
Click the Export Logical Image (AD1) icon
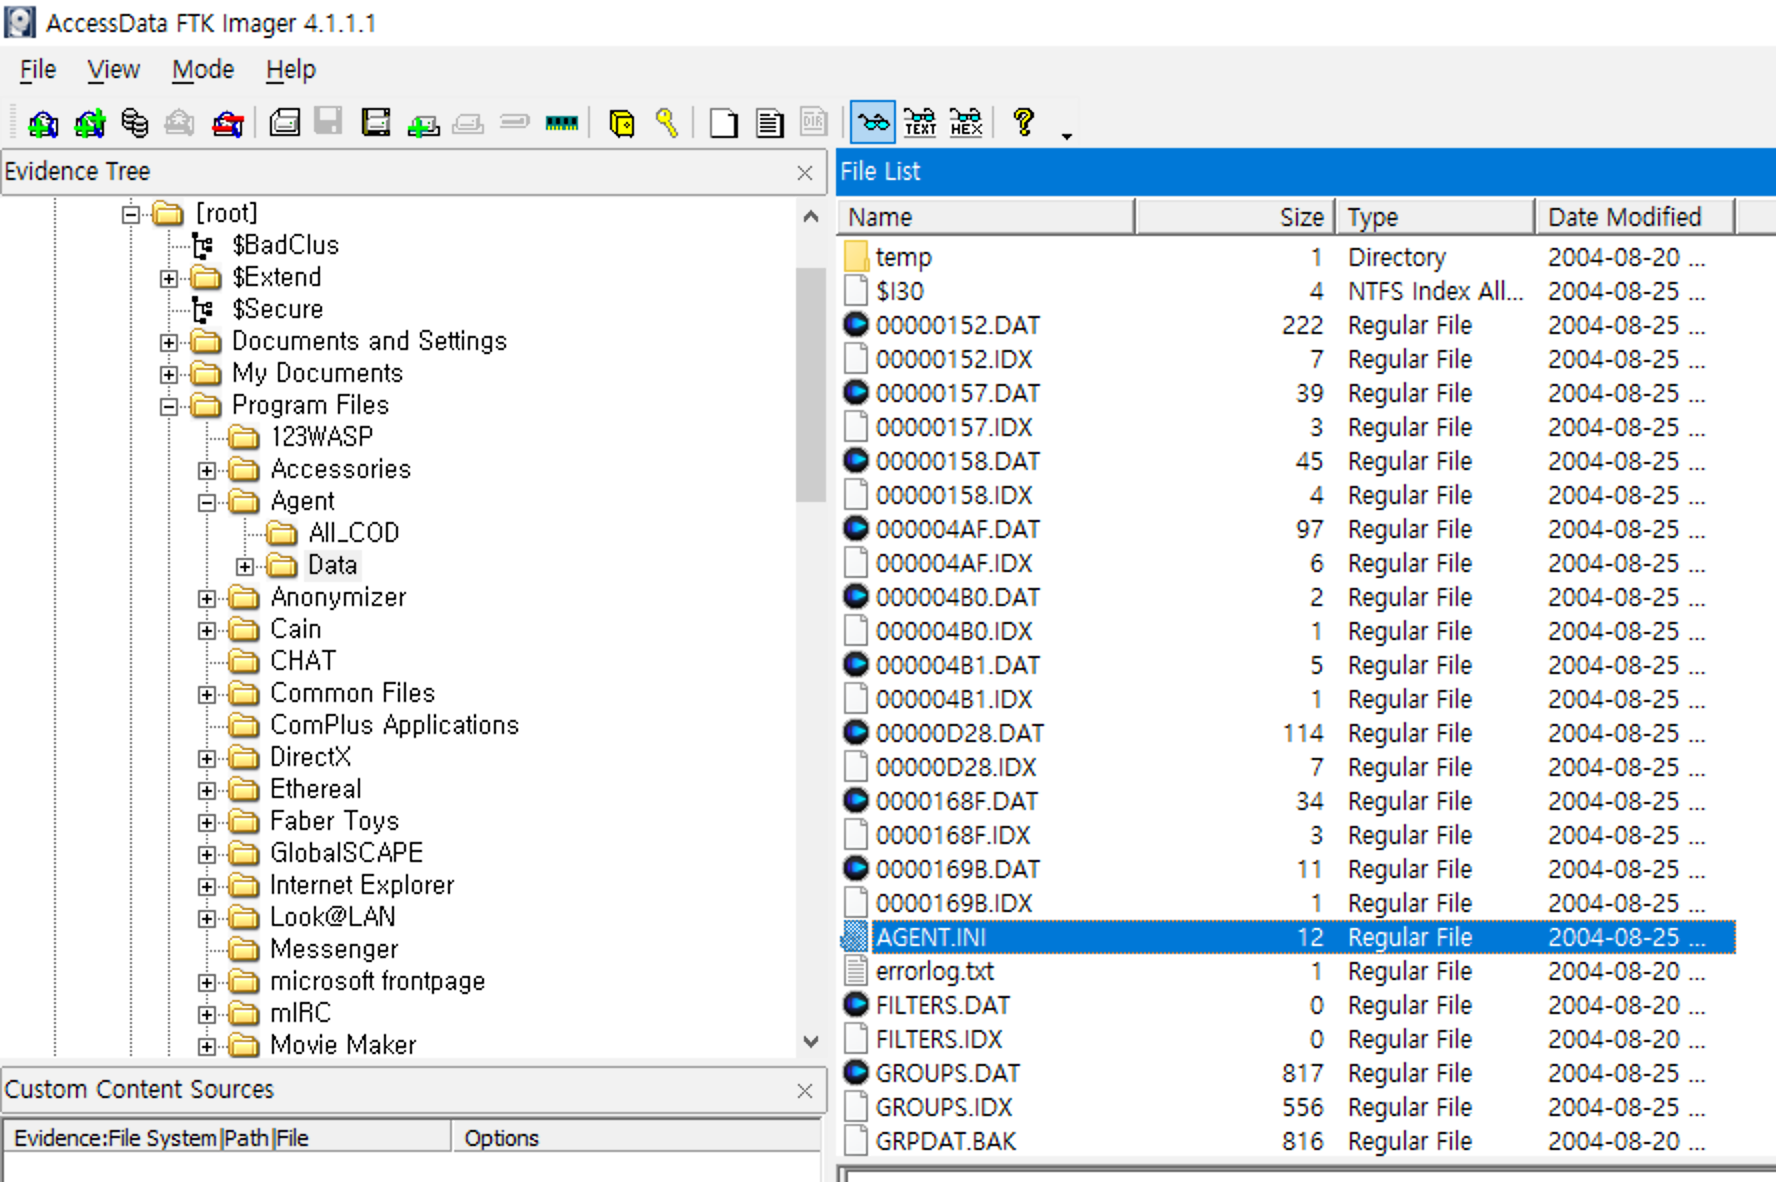(x=376, y=123)
